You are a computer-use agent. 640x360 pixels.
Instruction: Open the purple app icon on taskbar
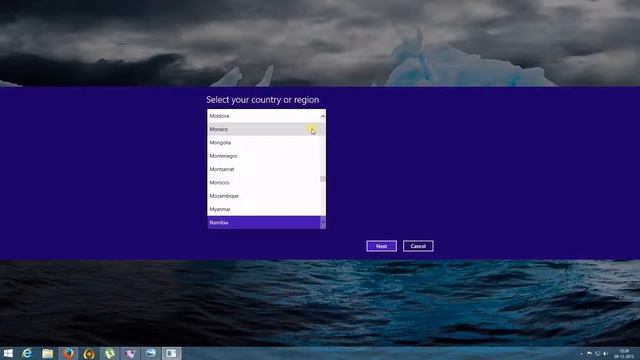(130, 353)
